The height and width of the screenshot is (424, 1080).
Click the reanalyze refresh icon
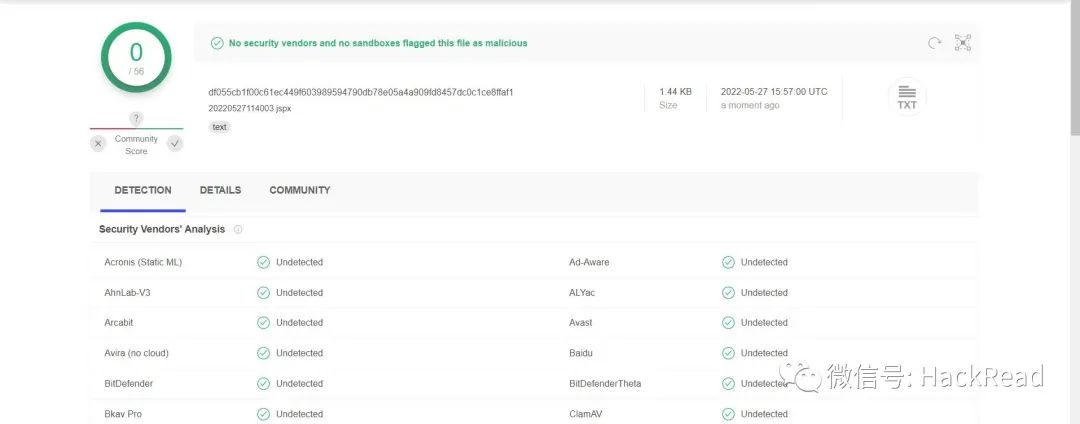[935, 43]
